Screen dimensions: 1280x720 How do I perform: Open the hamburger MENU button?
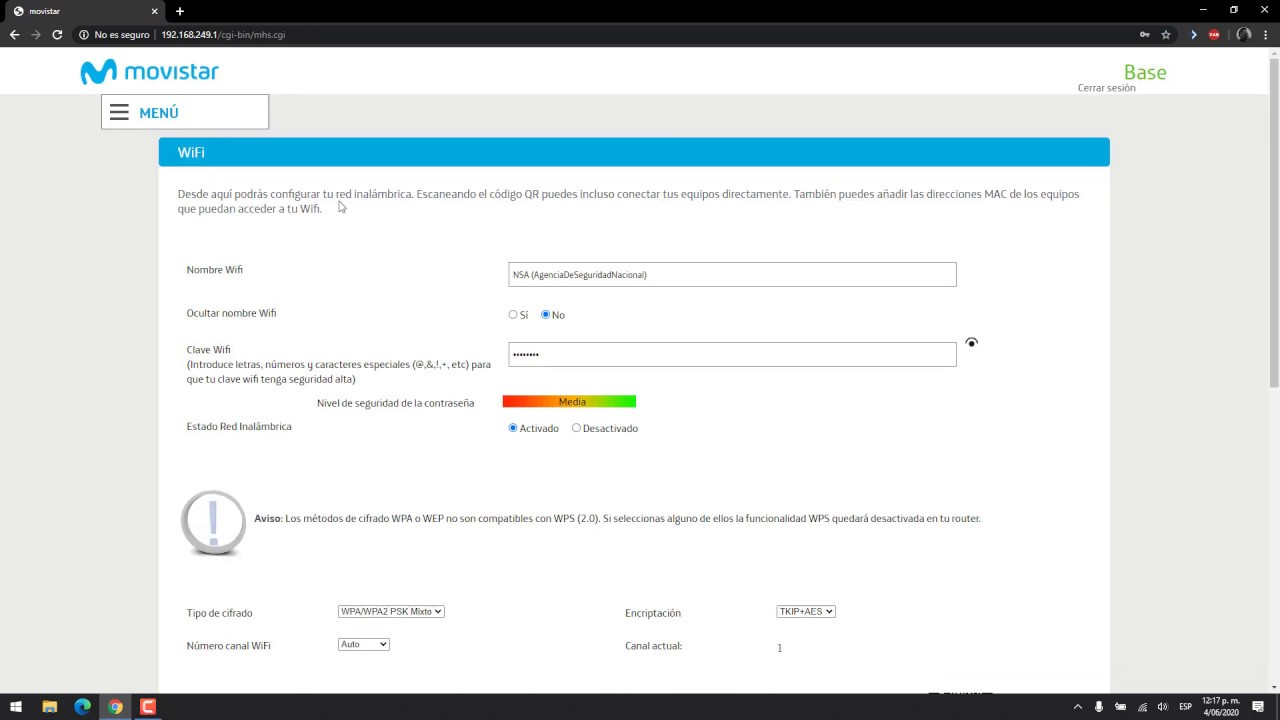[x=185, y=112]
